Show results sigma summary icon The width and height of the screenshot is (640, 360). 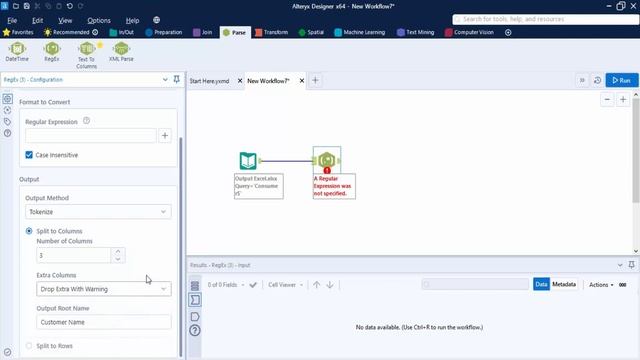click(x=195, y=300)
